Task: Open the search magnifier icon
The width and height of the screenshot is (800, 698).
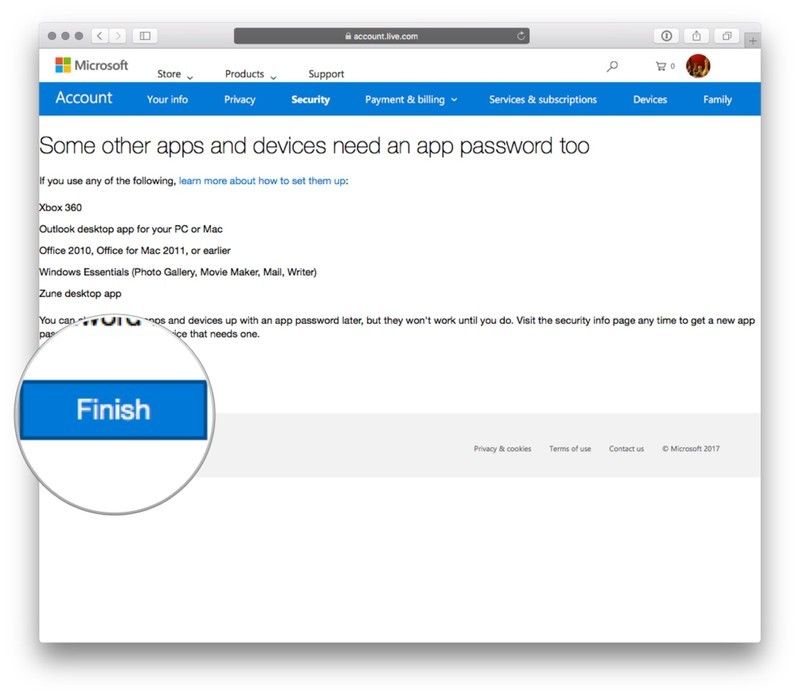Action: coord(612,67)
